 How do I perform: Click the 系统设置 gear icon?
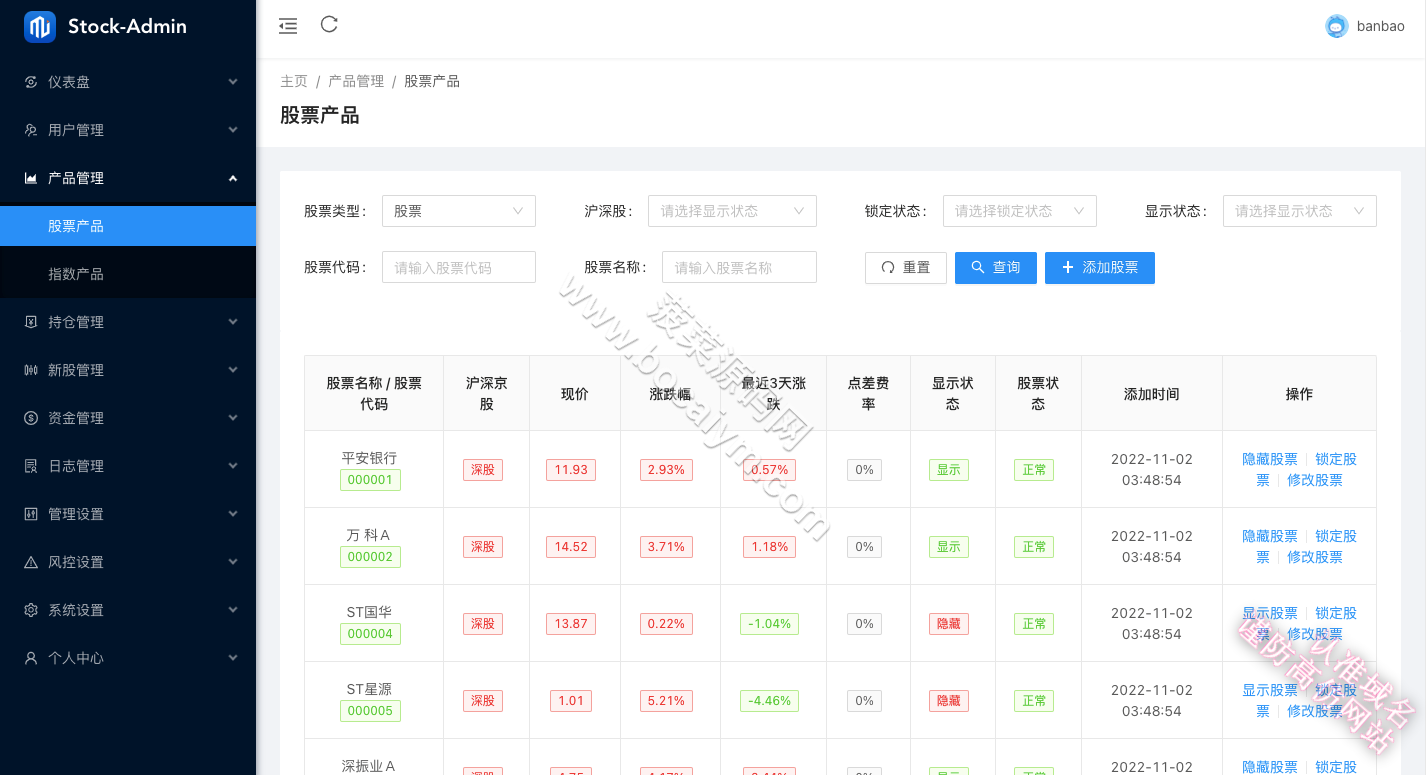(31, 610)
